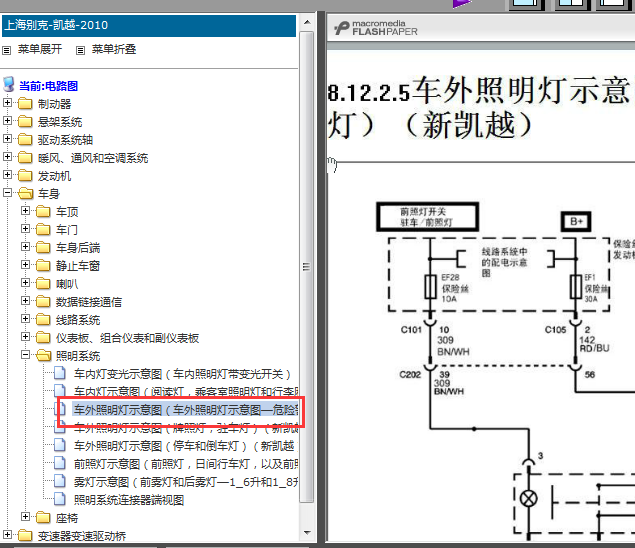Click the 当前:电路图 heading link
Screen dimensions: 635x548
[49, 86]
